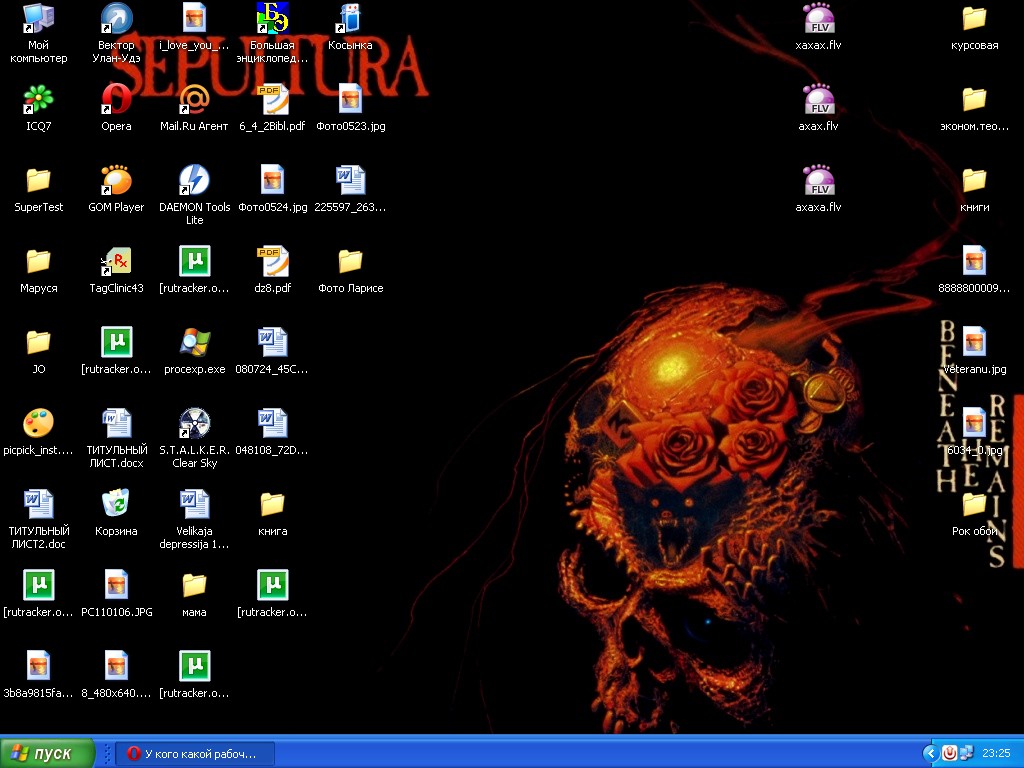Click the Mail.Ru Агент icon
Viewport: 1024px width, 768px height.
194,99
